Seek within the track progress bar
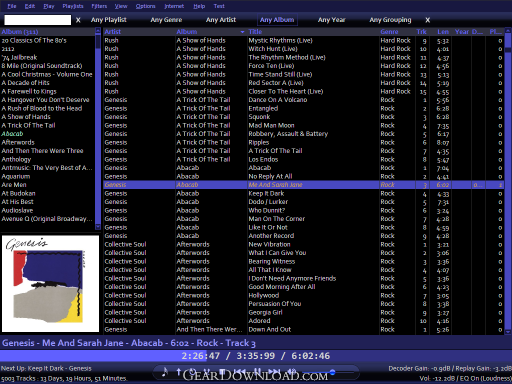 [x=256, y=356]
